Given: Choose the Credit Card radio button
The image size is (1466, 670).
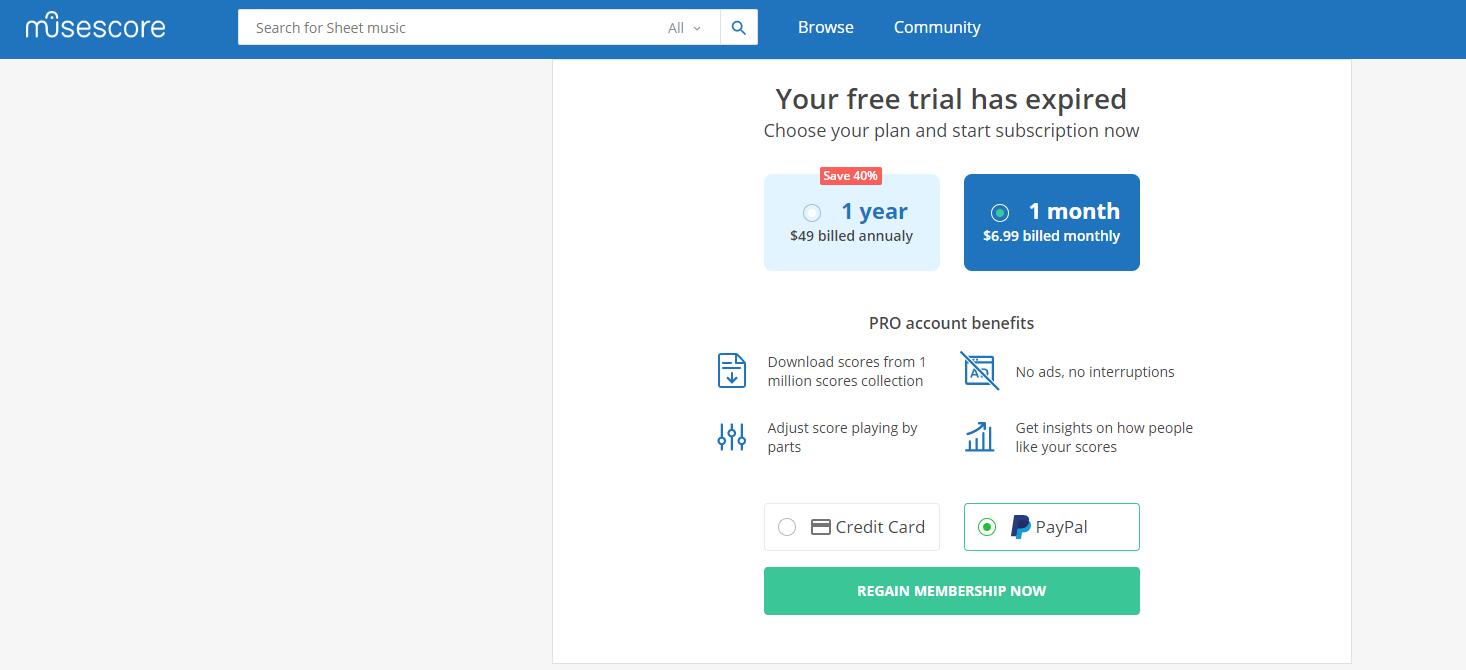Looking at the screenshot, I should [x=787, y=527].
